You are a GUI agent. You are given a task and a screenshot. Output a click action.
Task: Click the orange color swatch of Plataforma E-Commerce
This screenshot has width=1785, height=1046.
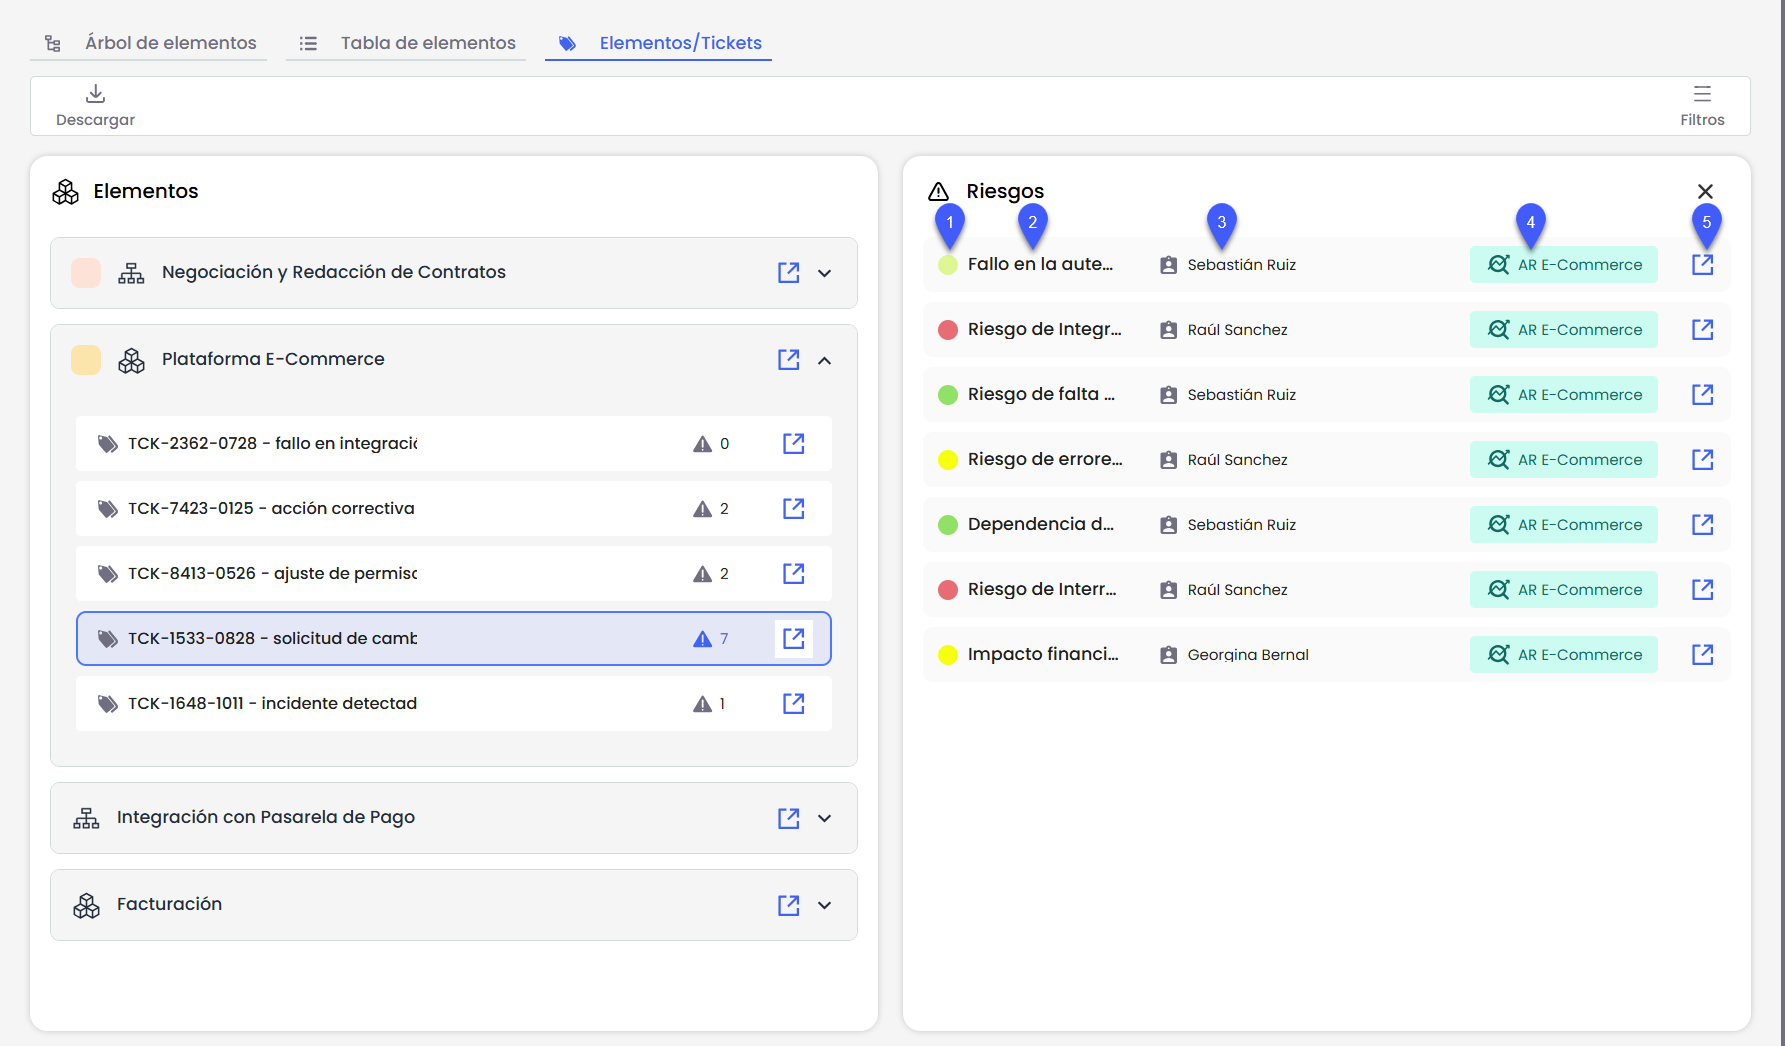coord(86,360)
